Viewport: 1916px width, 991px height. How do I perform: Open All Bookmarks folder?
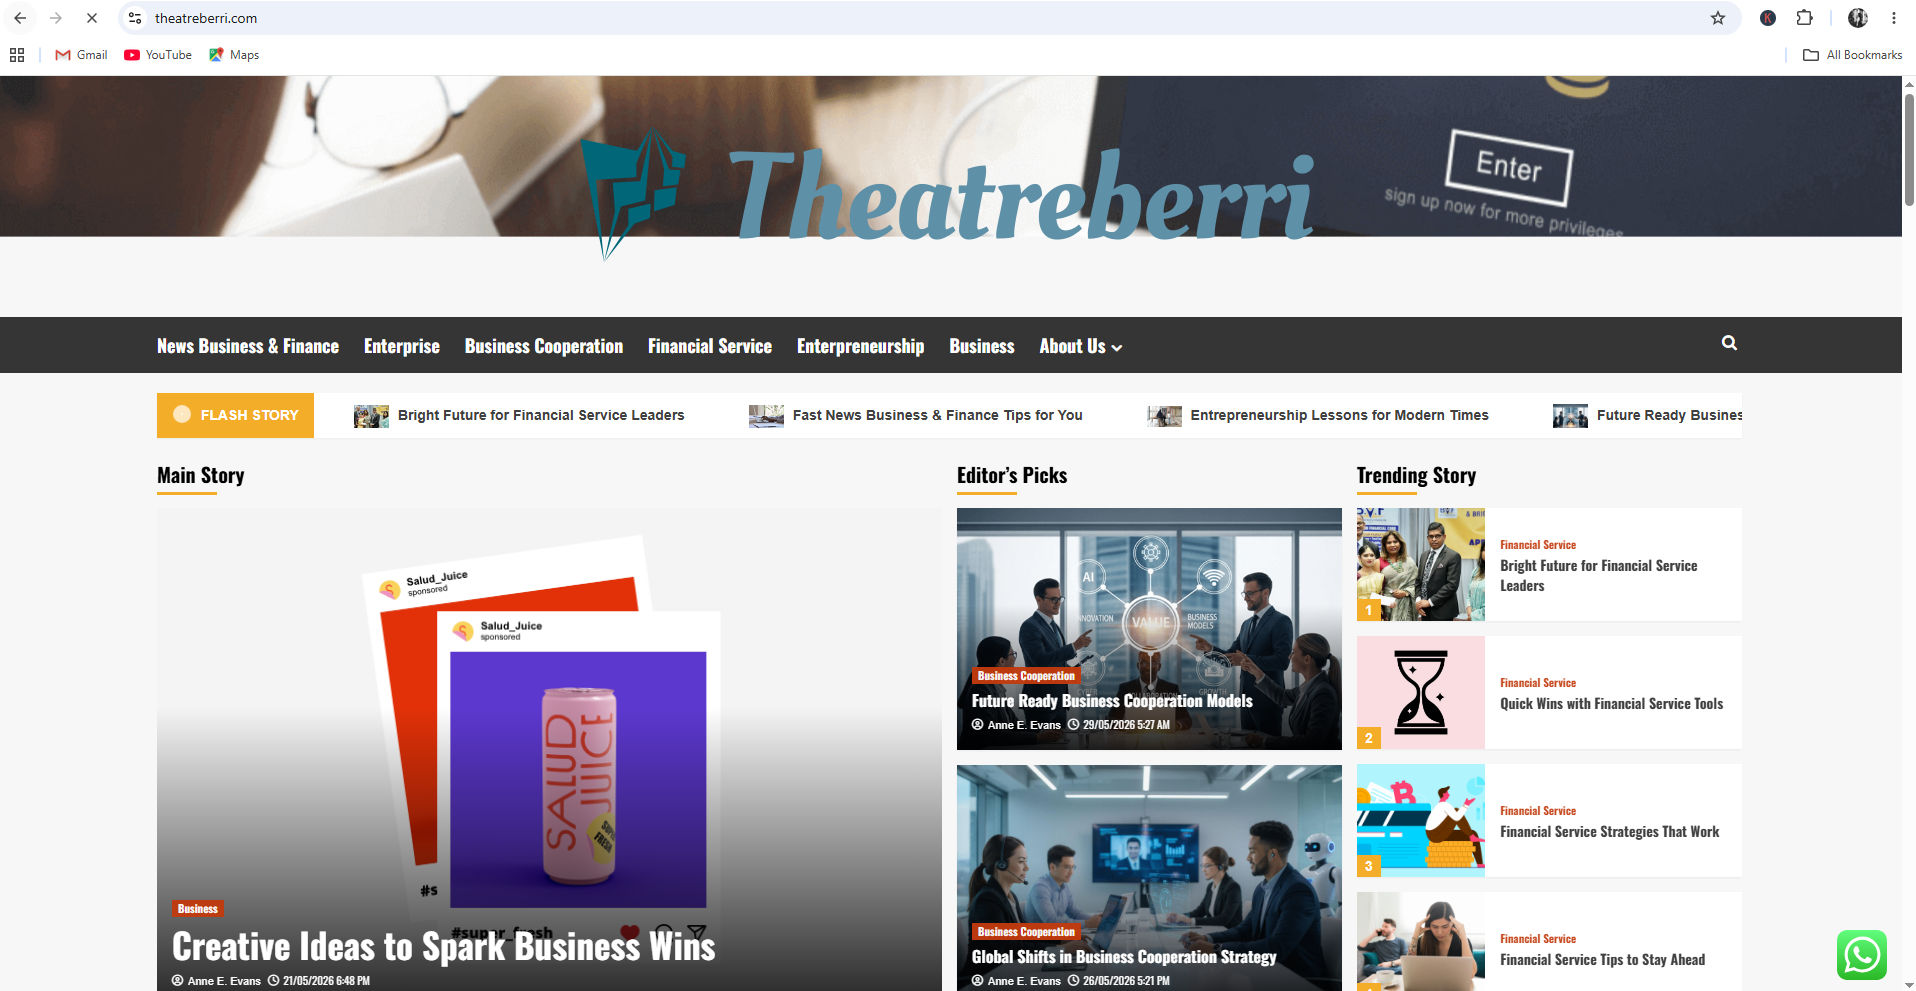1852,55
